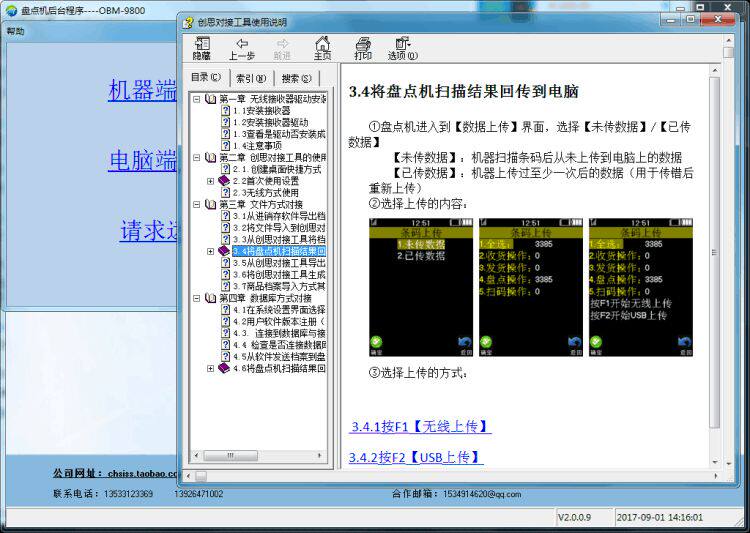Click the phone number 13533123369
Screen dimensions: 750x533
pos(128,493)
